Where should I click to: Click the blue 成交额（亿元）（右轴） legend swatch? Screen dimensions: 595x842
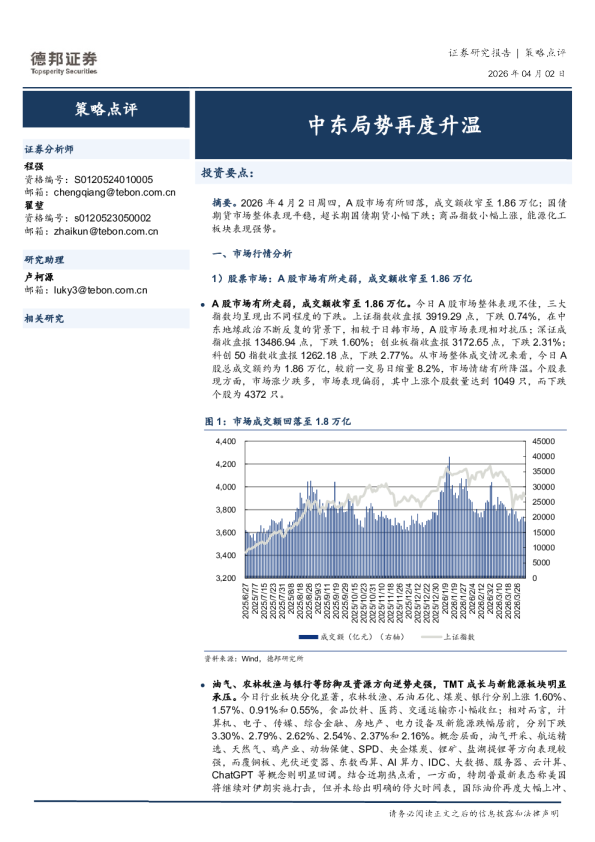pyautogui.click(x=308, y=637)
